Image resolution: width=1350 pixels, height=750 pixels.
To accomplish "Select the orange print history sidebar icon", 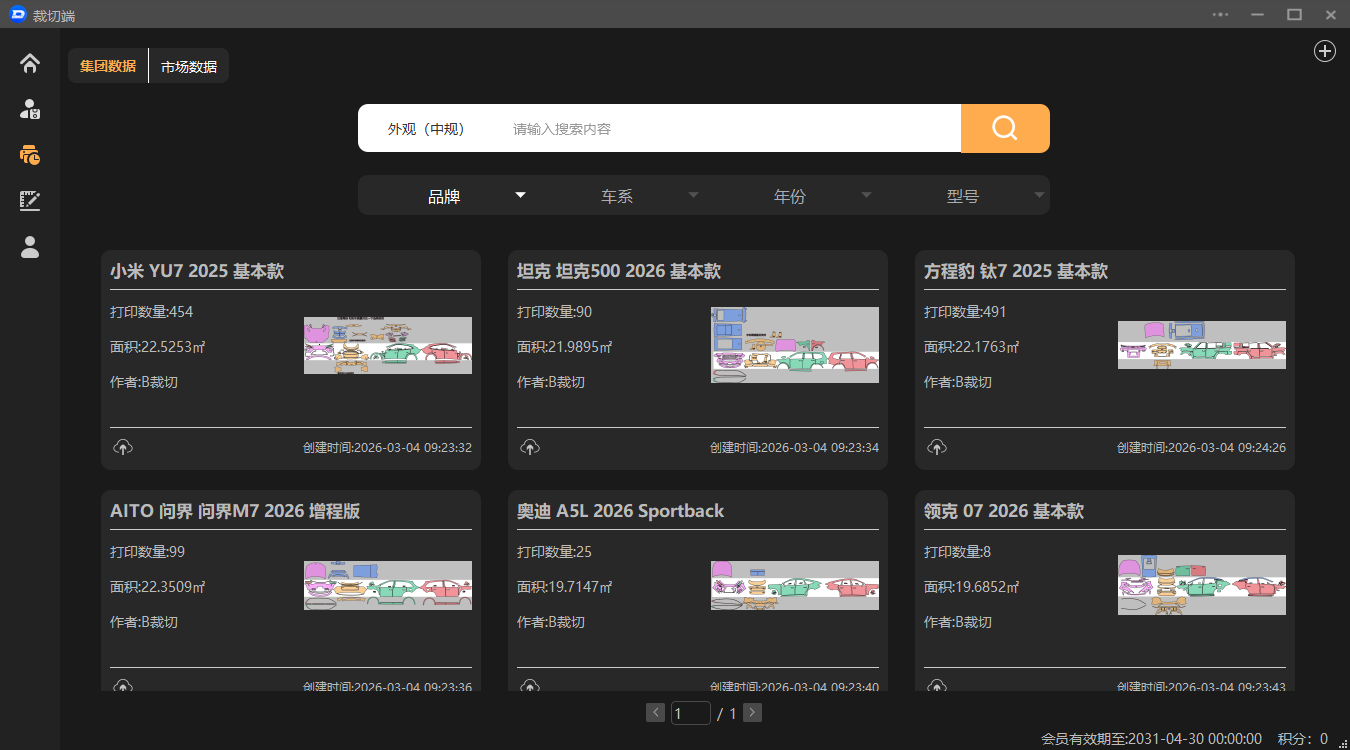I will (30, 155).
